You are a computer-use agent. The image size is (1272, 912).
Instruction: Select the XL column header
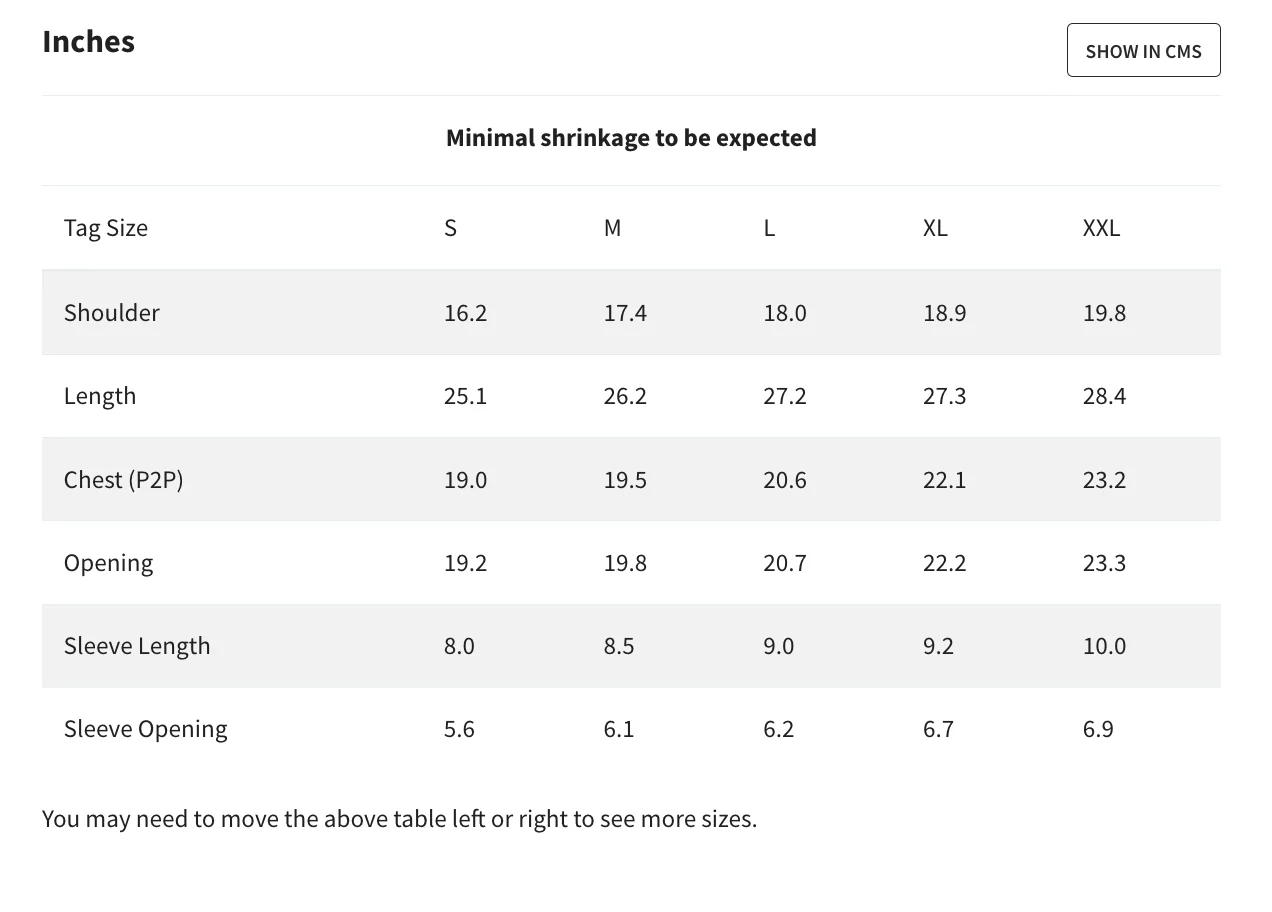pos(935,228)
